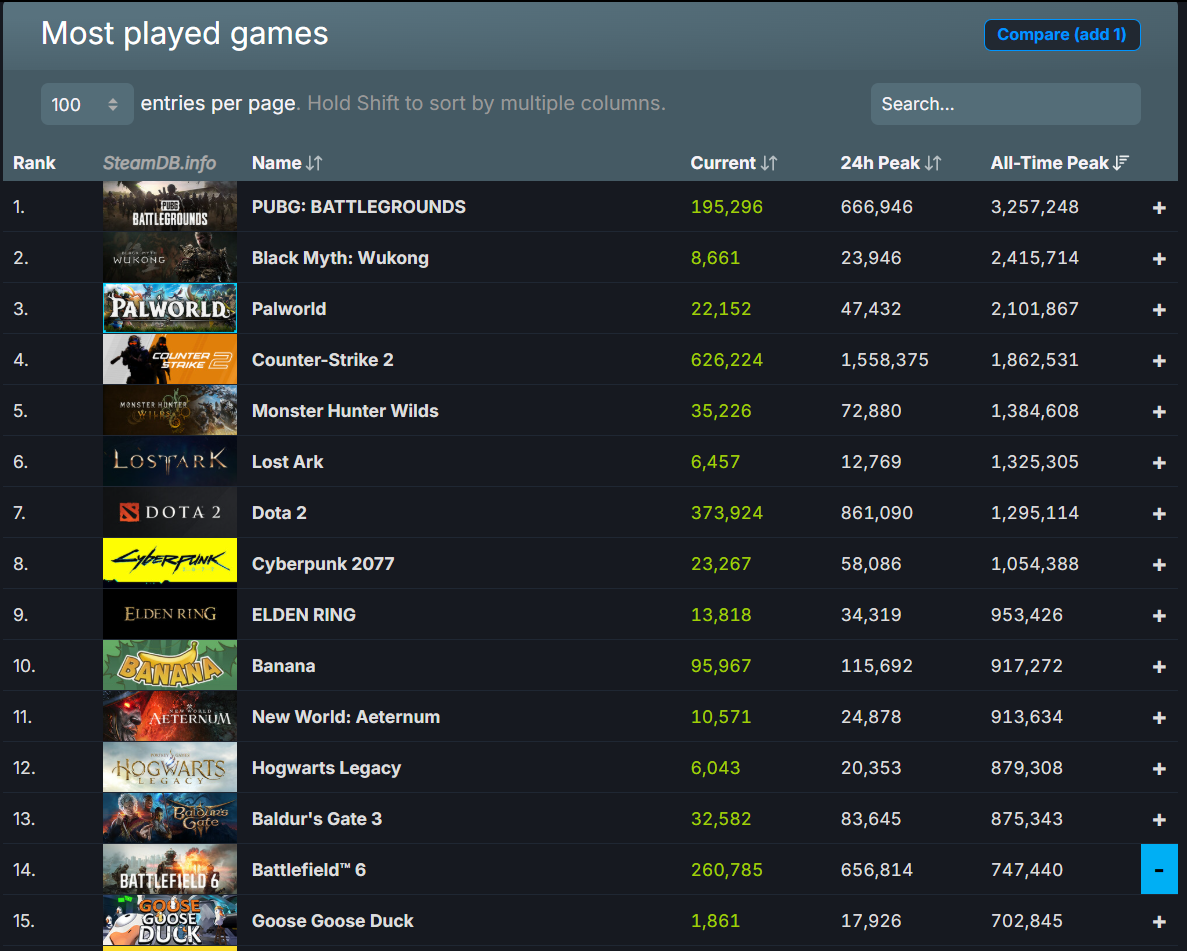The height and width of the screenshot is (951, 1187).
Task: Open the Black Myth: Wukong link
Action: pyautogui.click(x=340, y=258)
